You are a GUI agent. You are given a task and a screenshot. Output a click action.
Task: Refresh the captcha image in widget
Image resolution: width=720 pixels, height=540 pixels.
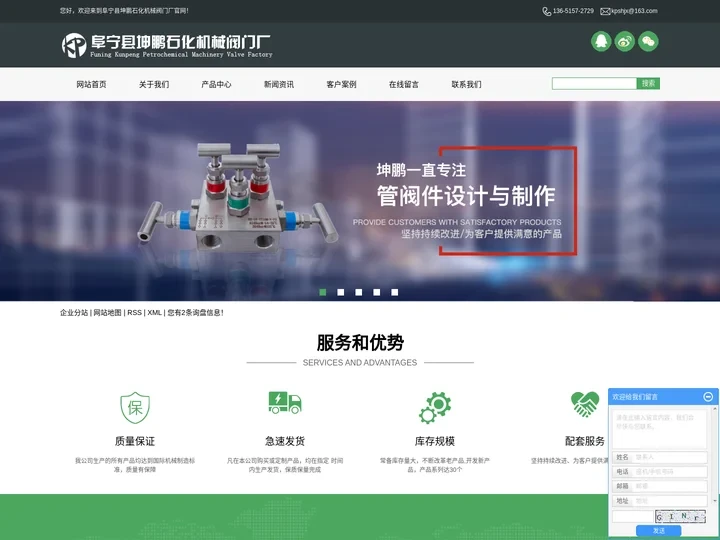click(681, 517)
